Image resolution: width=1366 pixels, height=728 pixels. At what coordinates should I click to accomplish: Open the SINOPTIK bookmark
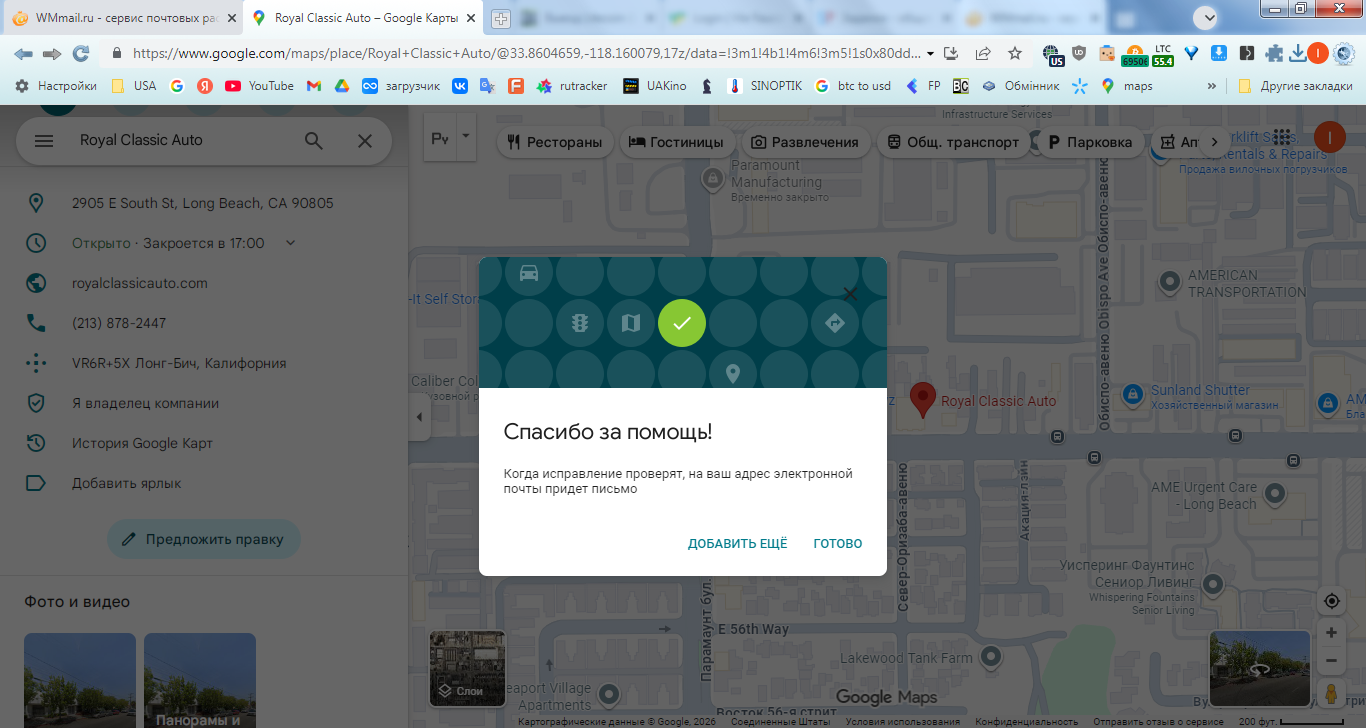coord(765,86)
